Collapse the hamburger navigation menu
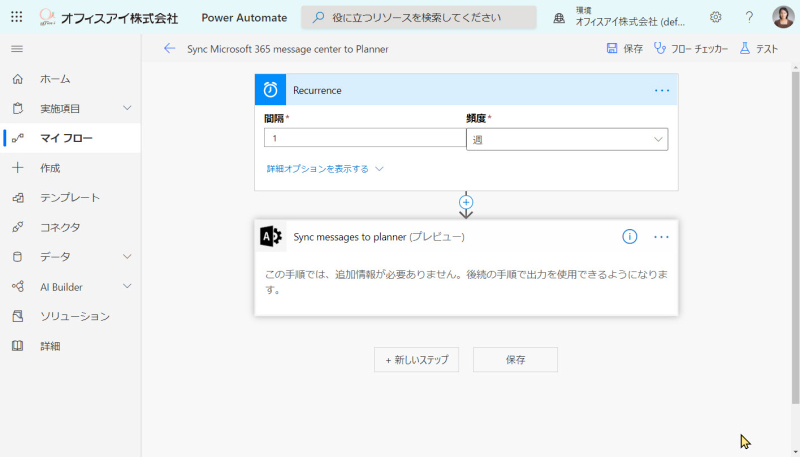800x457 pixels. coord(17,49)
